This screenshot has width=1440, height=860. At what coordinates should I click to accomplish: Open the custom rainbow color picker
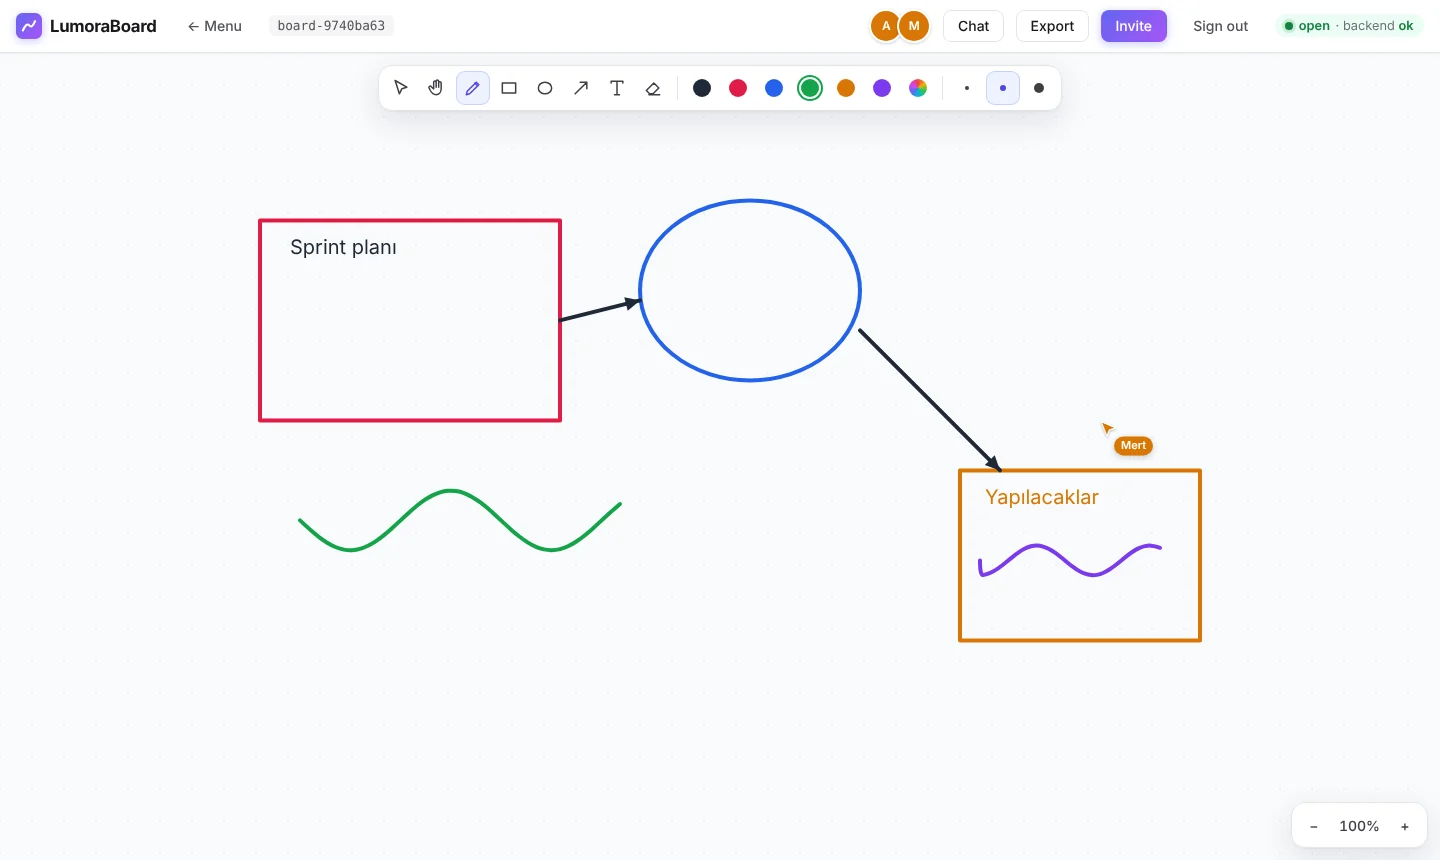click(918, 88)
